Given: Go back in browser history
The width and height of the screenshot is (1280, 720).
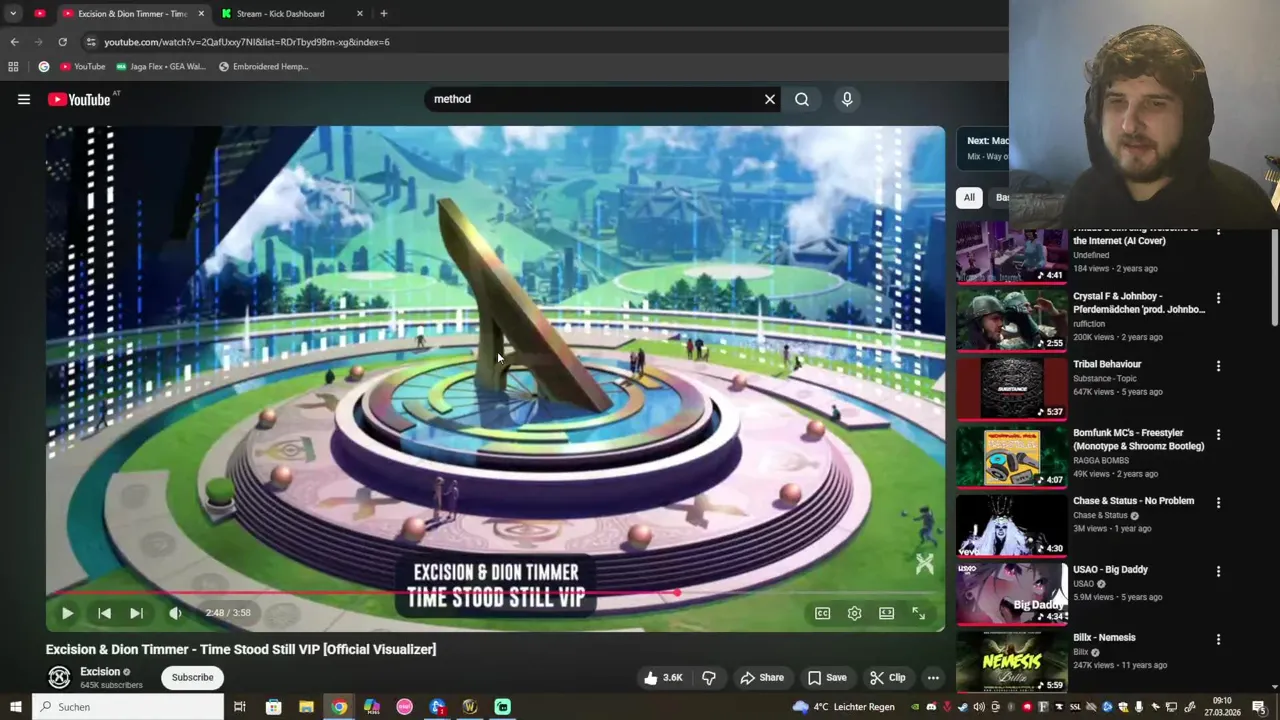Looking at the screenshot, I should click(x=14, y=42).
